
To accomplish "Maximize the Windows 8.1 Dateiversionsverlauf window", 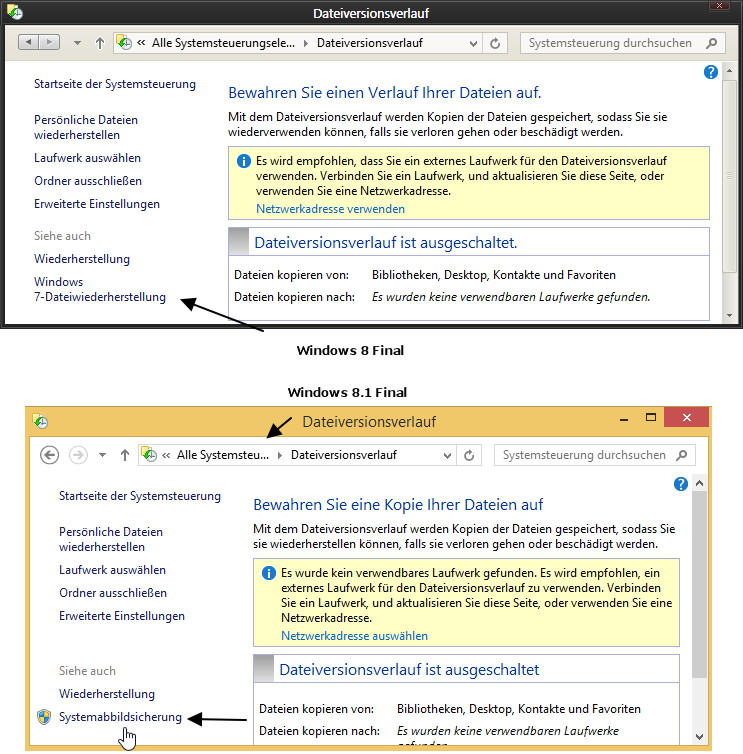I will 651,417.
